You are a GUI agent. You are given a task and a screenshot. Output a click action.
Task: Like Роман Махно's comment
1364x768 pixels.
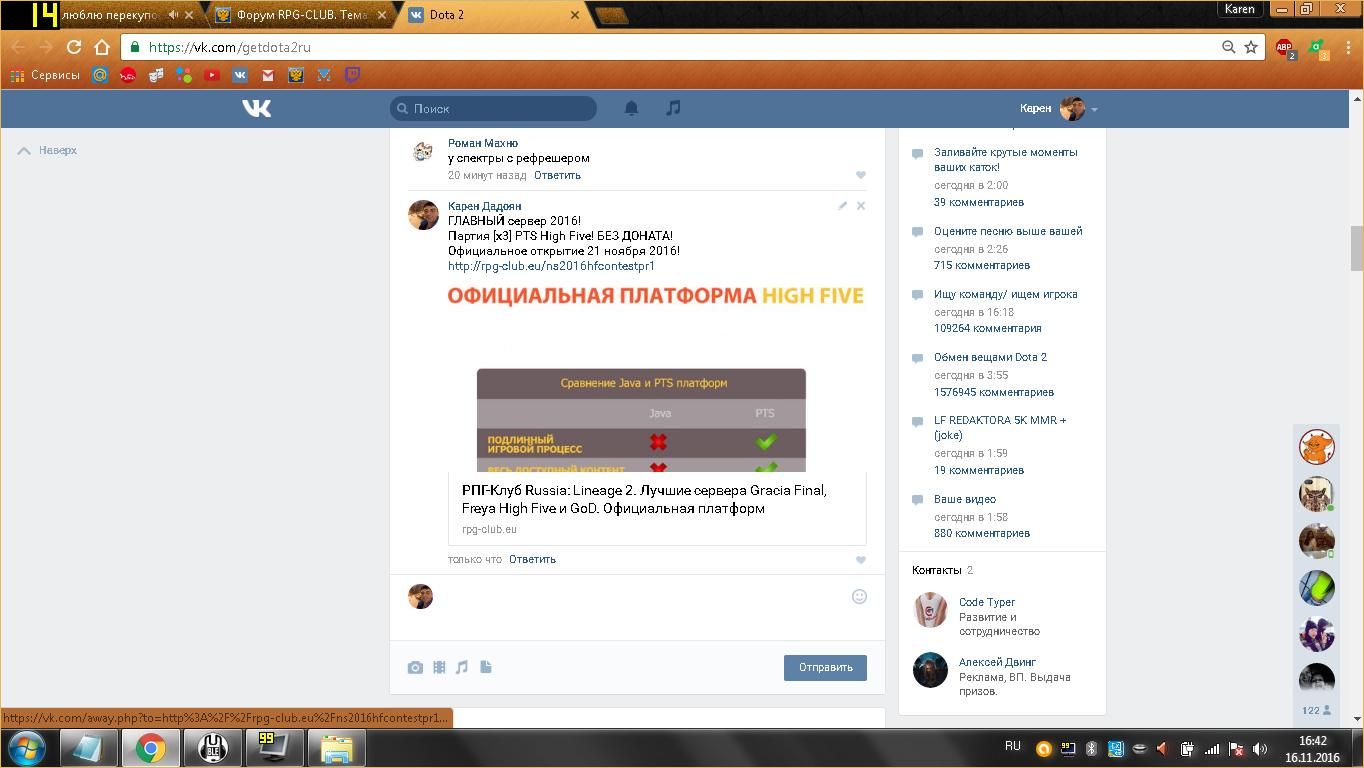[860, 175]
